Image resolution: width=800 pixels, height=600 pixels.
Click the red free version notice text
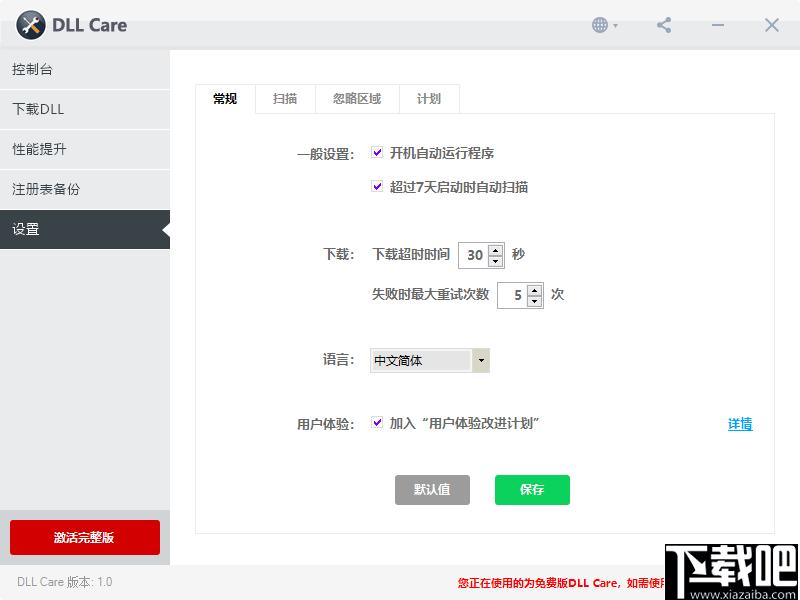(x=561, y=583)
